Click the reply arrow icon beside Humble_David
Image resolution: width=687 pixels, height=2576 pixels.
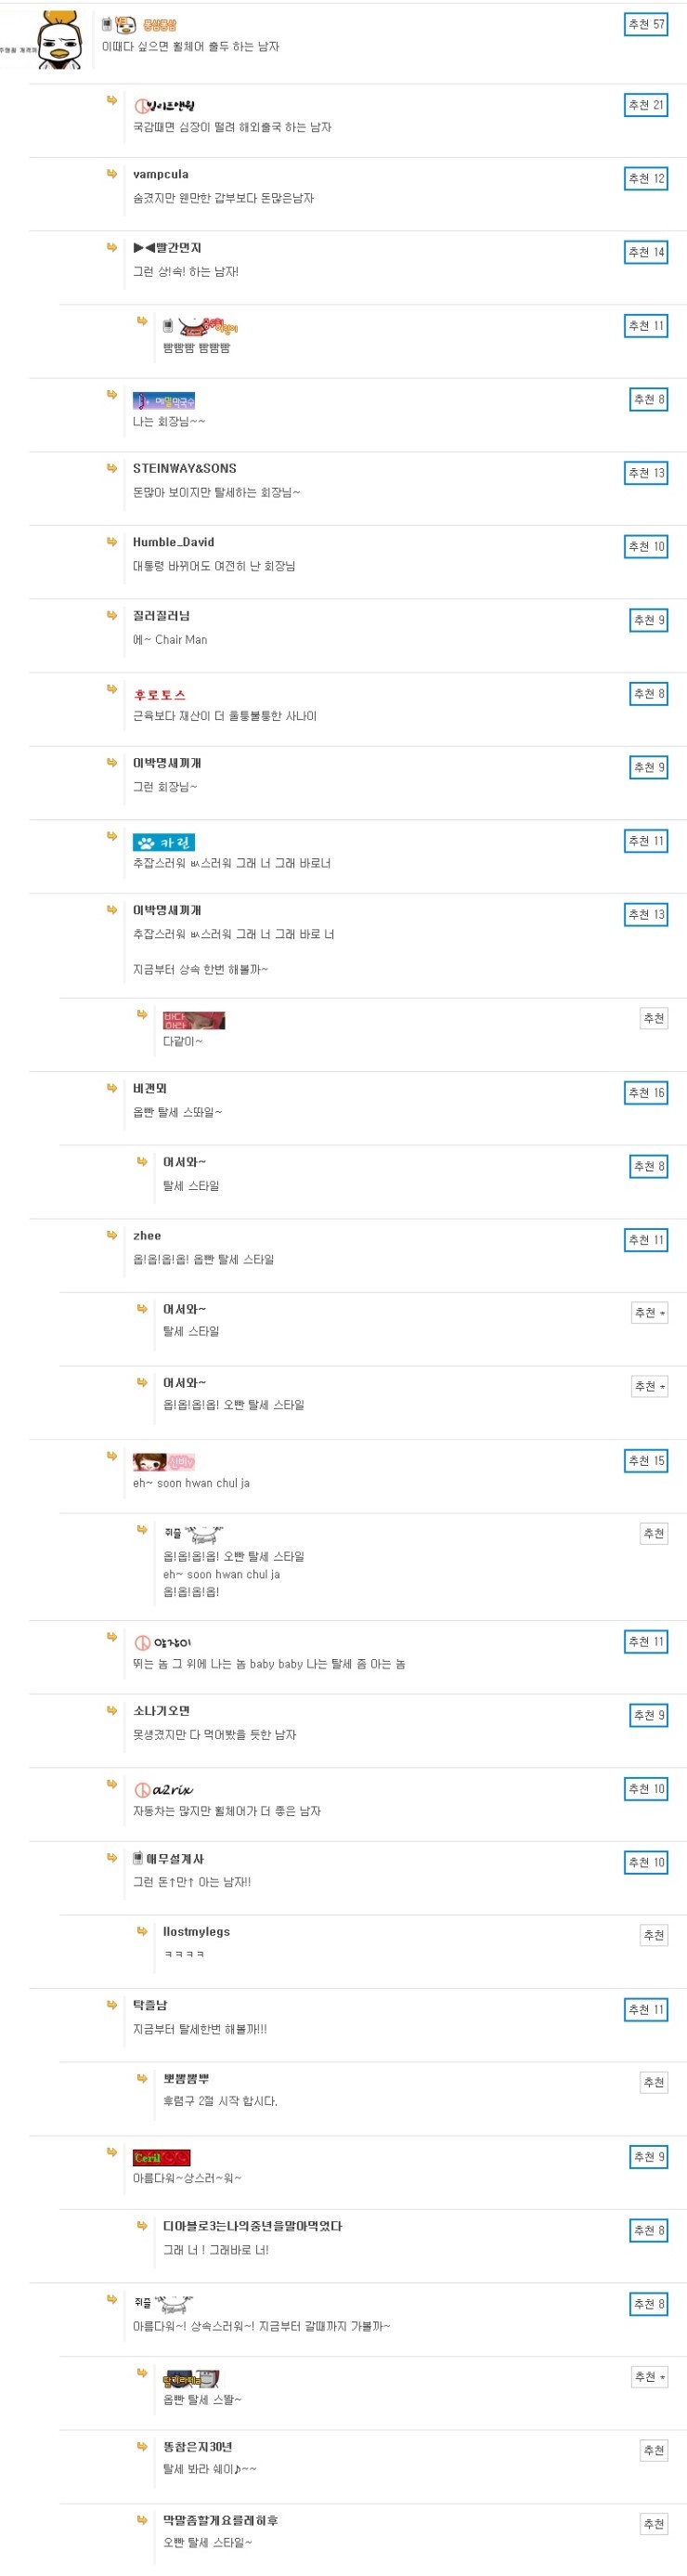tap(112, 542)
